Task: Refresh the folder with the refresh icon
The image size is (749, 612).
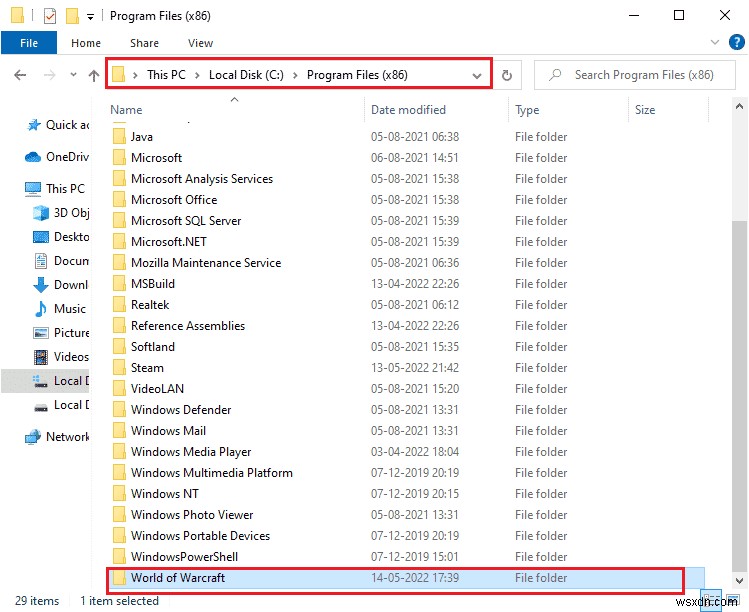Action: [x=507, y=75]
